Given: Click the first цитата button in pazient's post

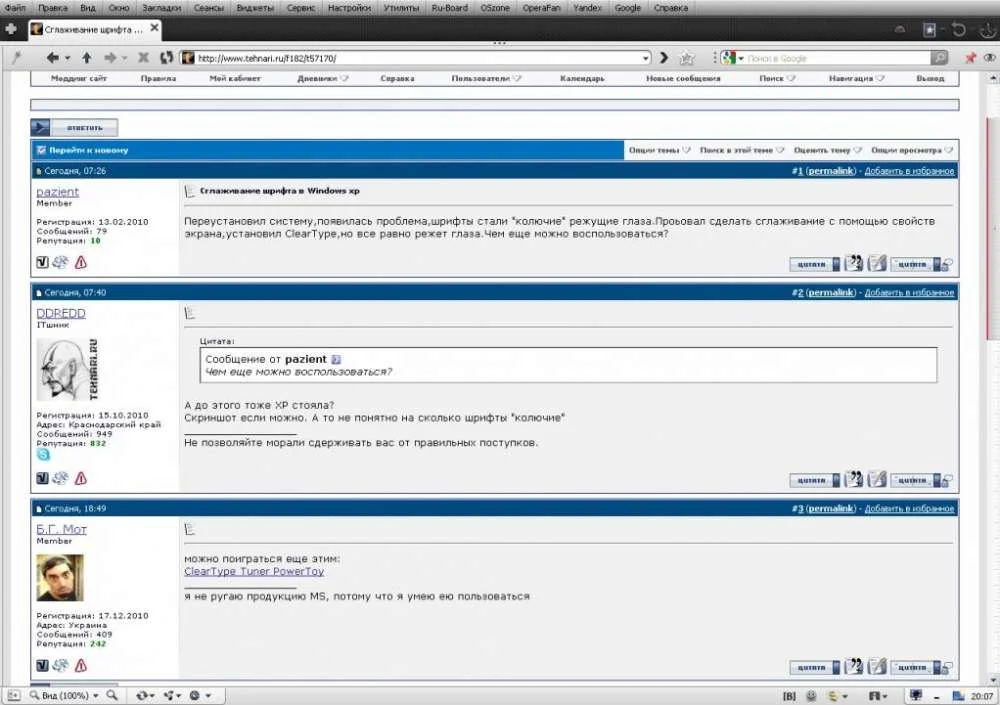Looking at the screenshot, I should (814, 264).
